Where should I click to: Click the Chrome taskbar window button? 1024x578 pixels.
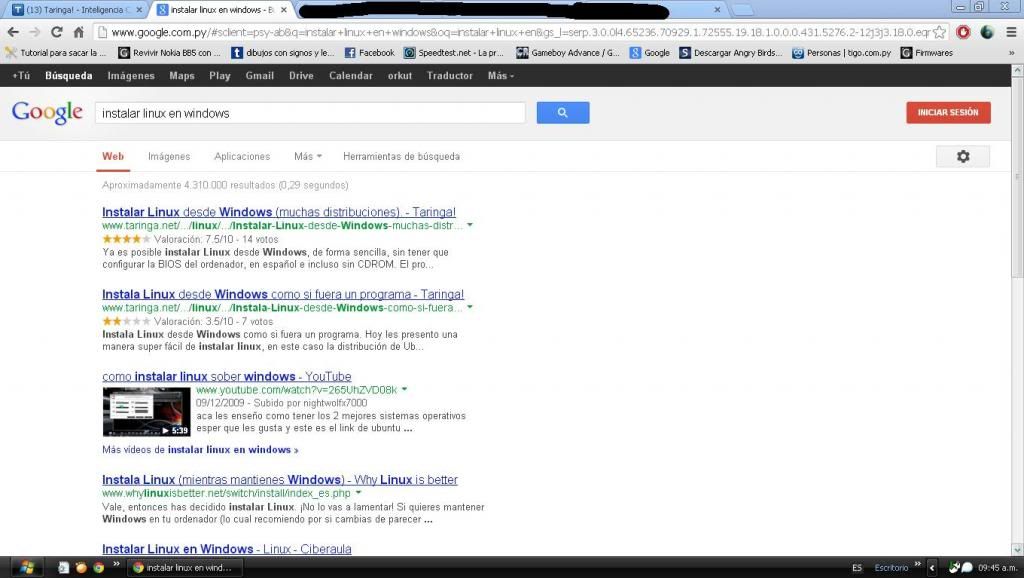coord(184,568)
